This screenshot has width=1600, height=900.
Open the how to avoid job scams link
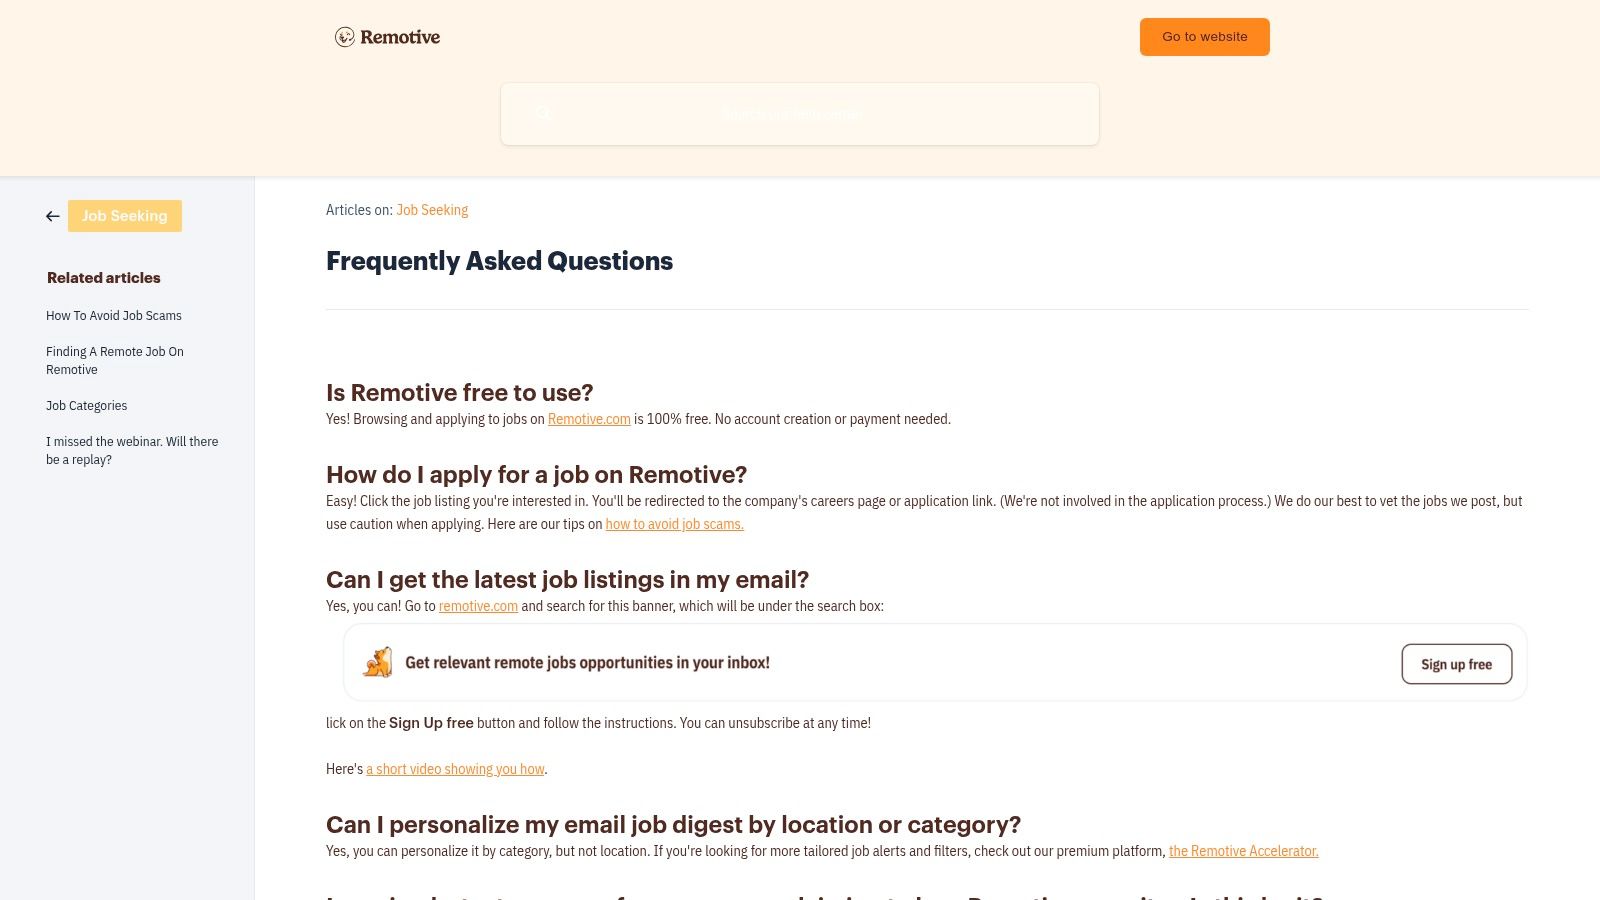click(x=675, y=524)
